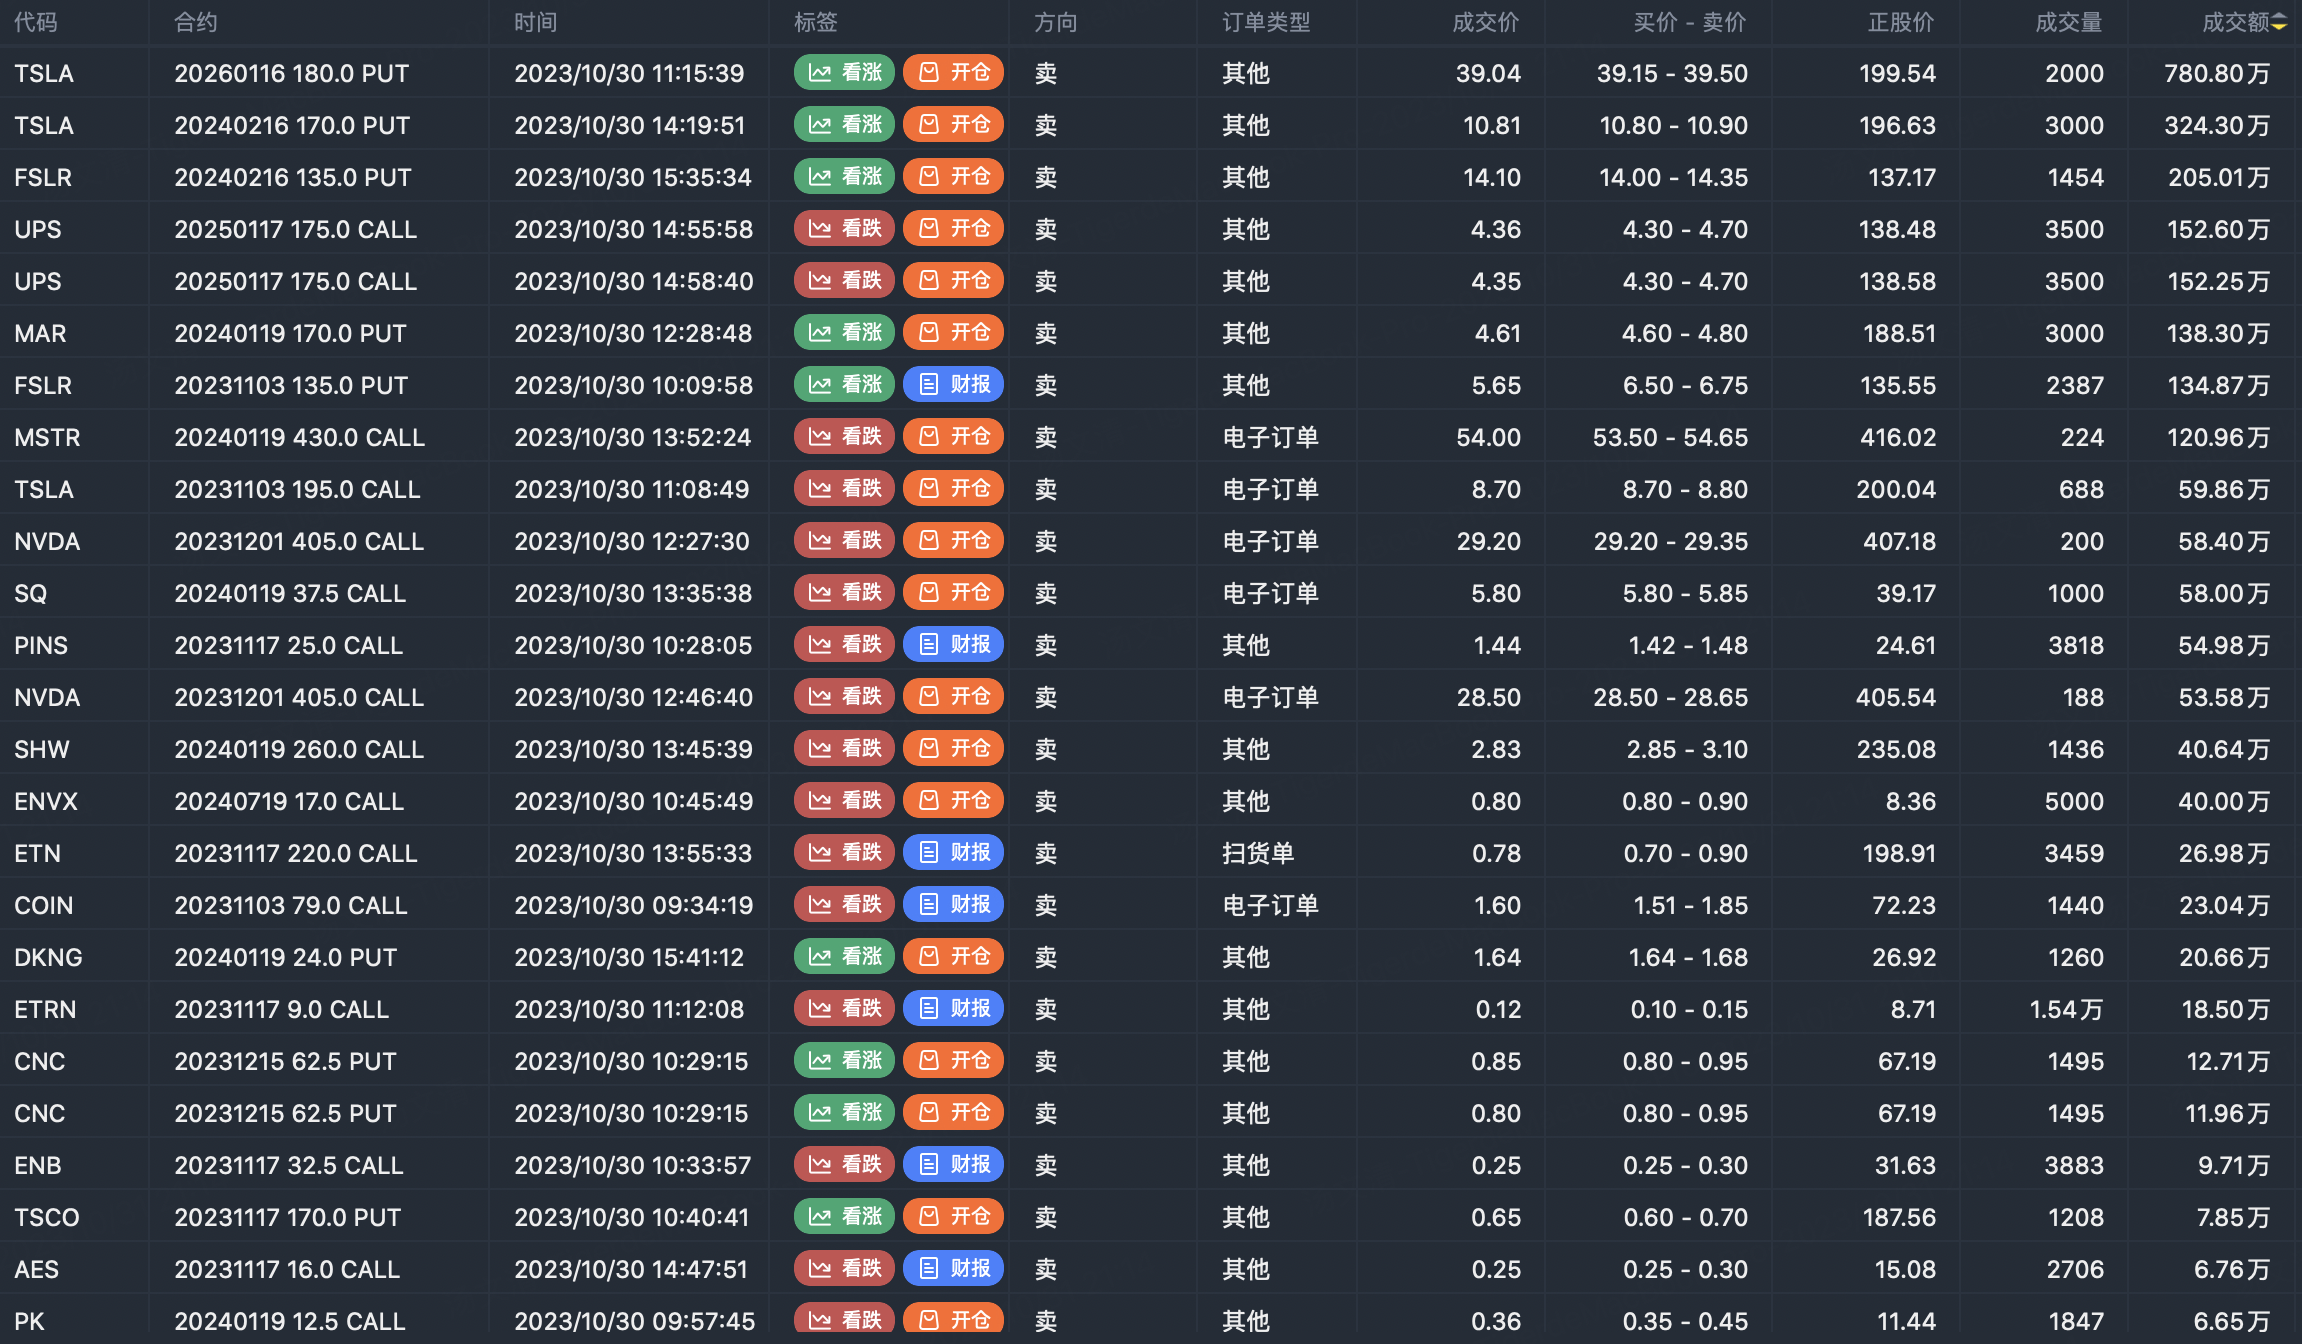Click the 订单类型 column header

tap(1266, 23)
